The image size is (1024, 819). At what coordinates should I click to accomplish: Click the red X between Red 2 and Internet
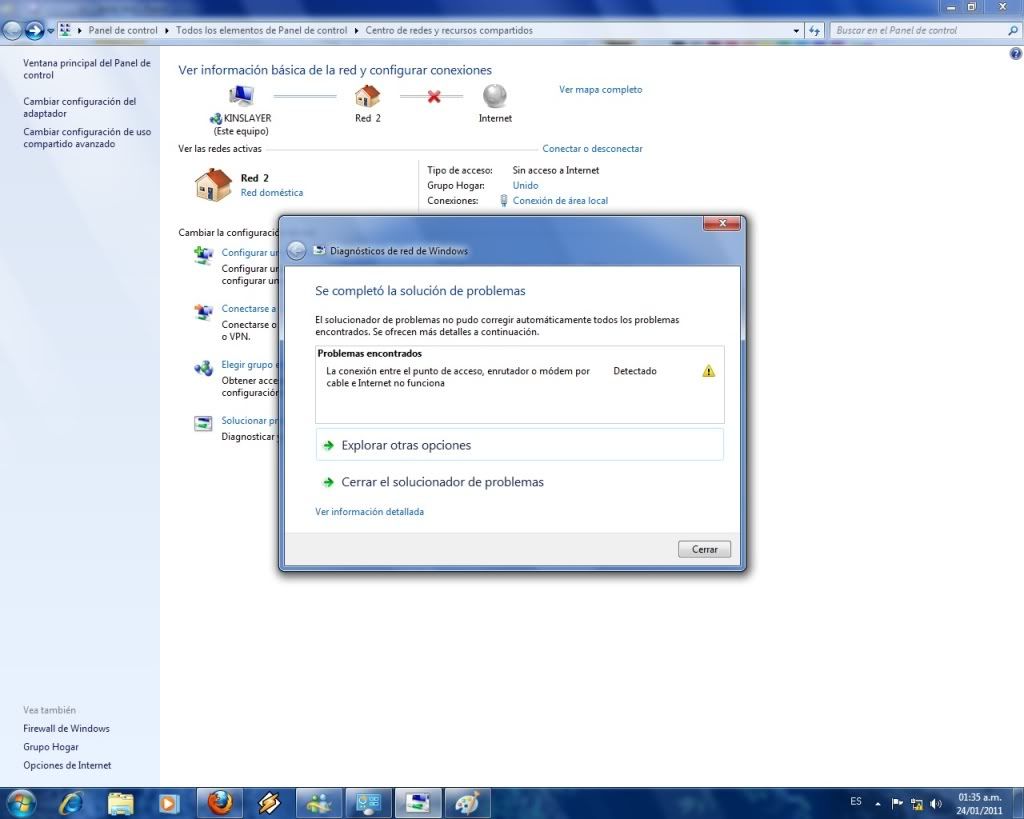click(x=433, y=96)
